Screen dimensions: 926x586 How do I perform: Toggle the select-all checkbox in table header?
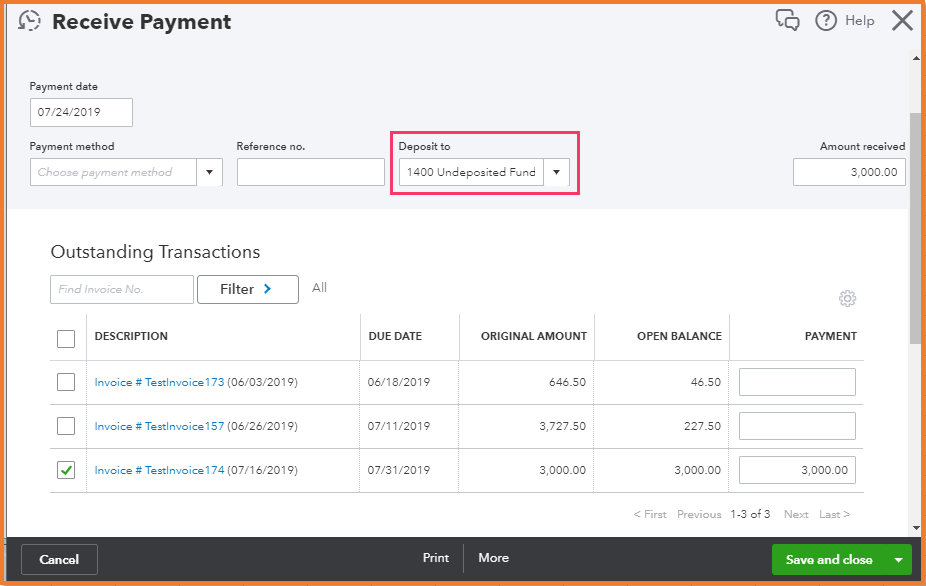click(66, 338)
